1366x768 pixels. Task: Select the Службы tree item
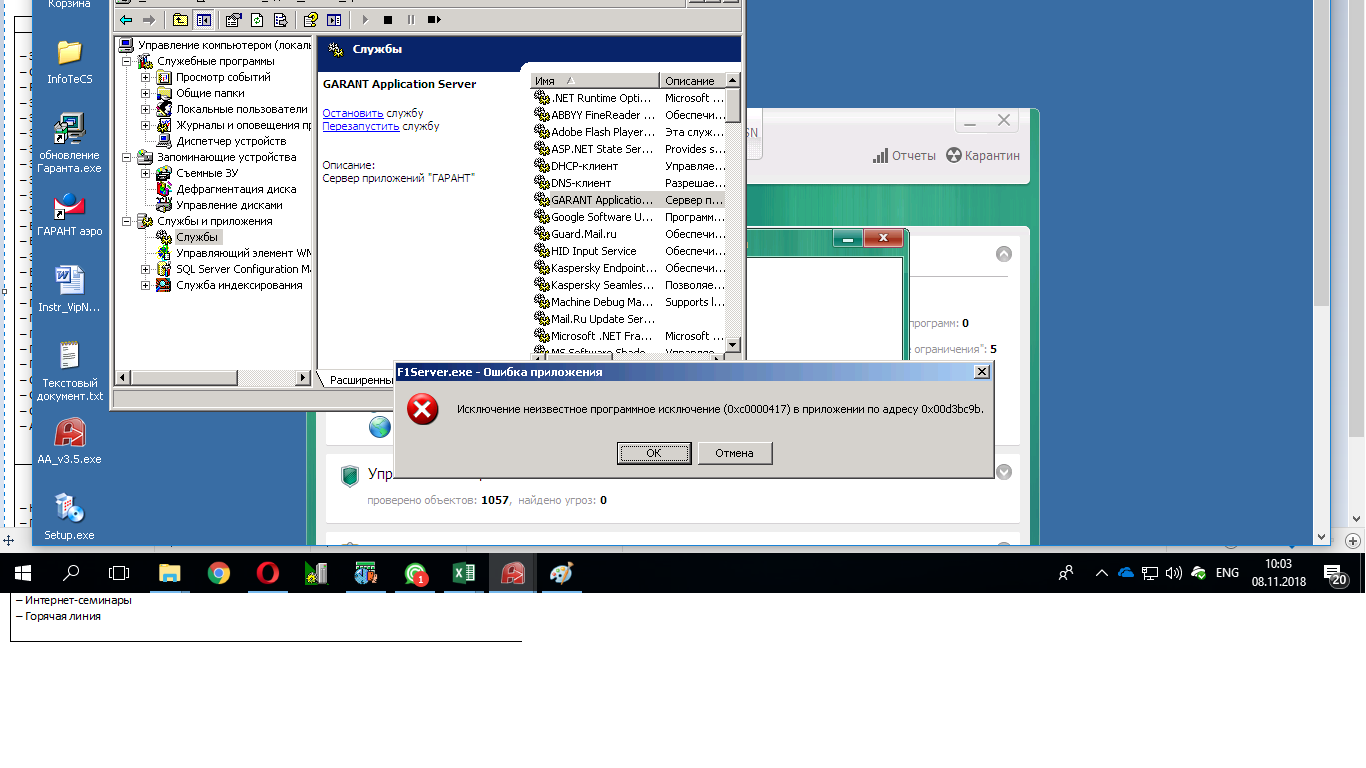(x=197, y=237)
